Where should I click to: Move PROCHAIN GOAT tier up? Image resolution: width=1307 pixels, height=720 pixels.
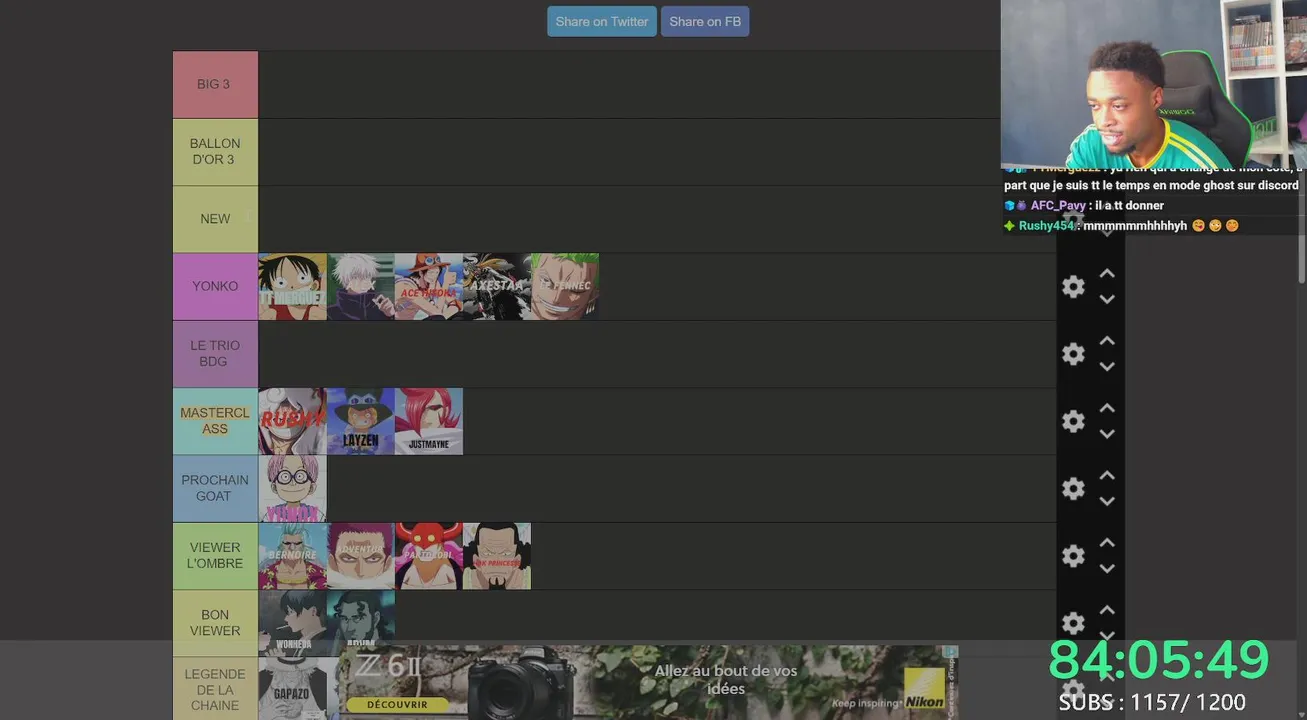click(x=1107, y=475)
